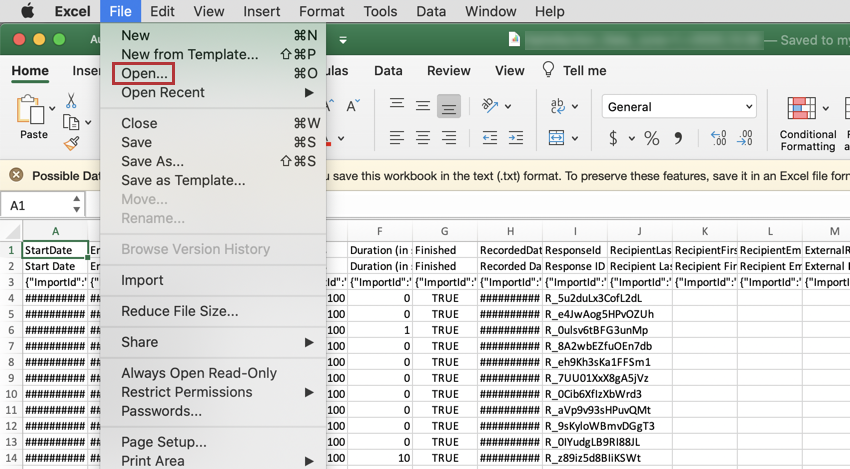Viewport: 850px width, 469px height.
Task: Select Save As... menu item
Action: pos(152,161)
